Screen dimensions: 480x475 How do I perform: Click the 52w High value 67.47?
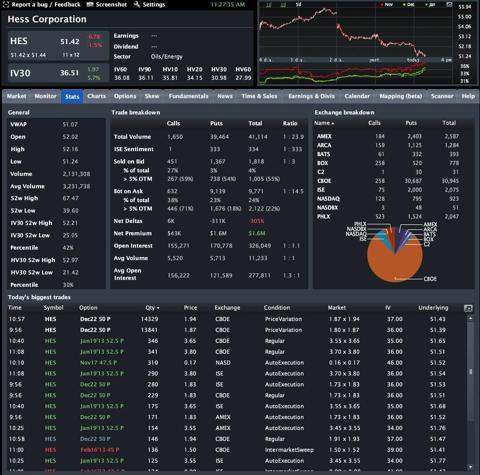tap(70, 198)
